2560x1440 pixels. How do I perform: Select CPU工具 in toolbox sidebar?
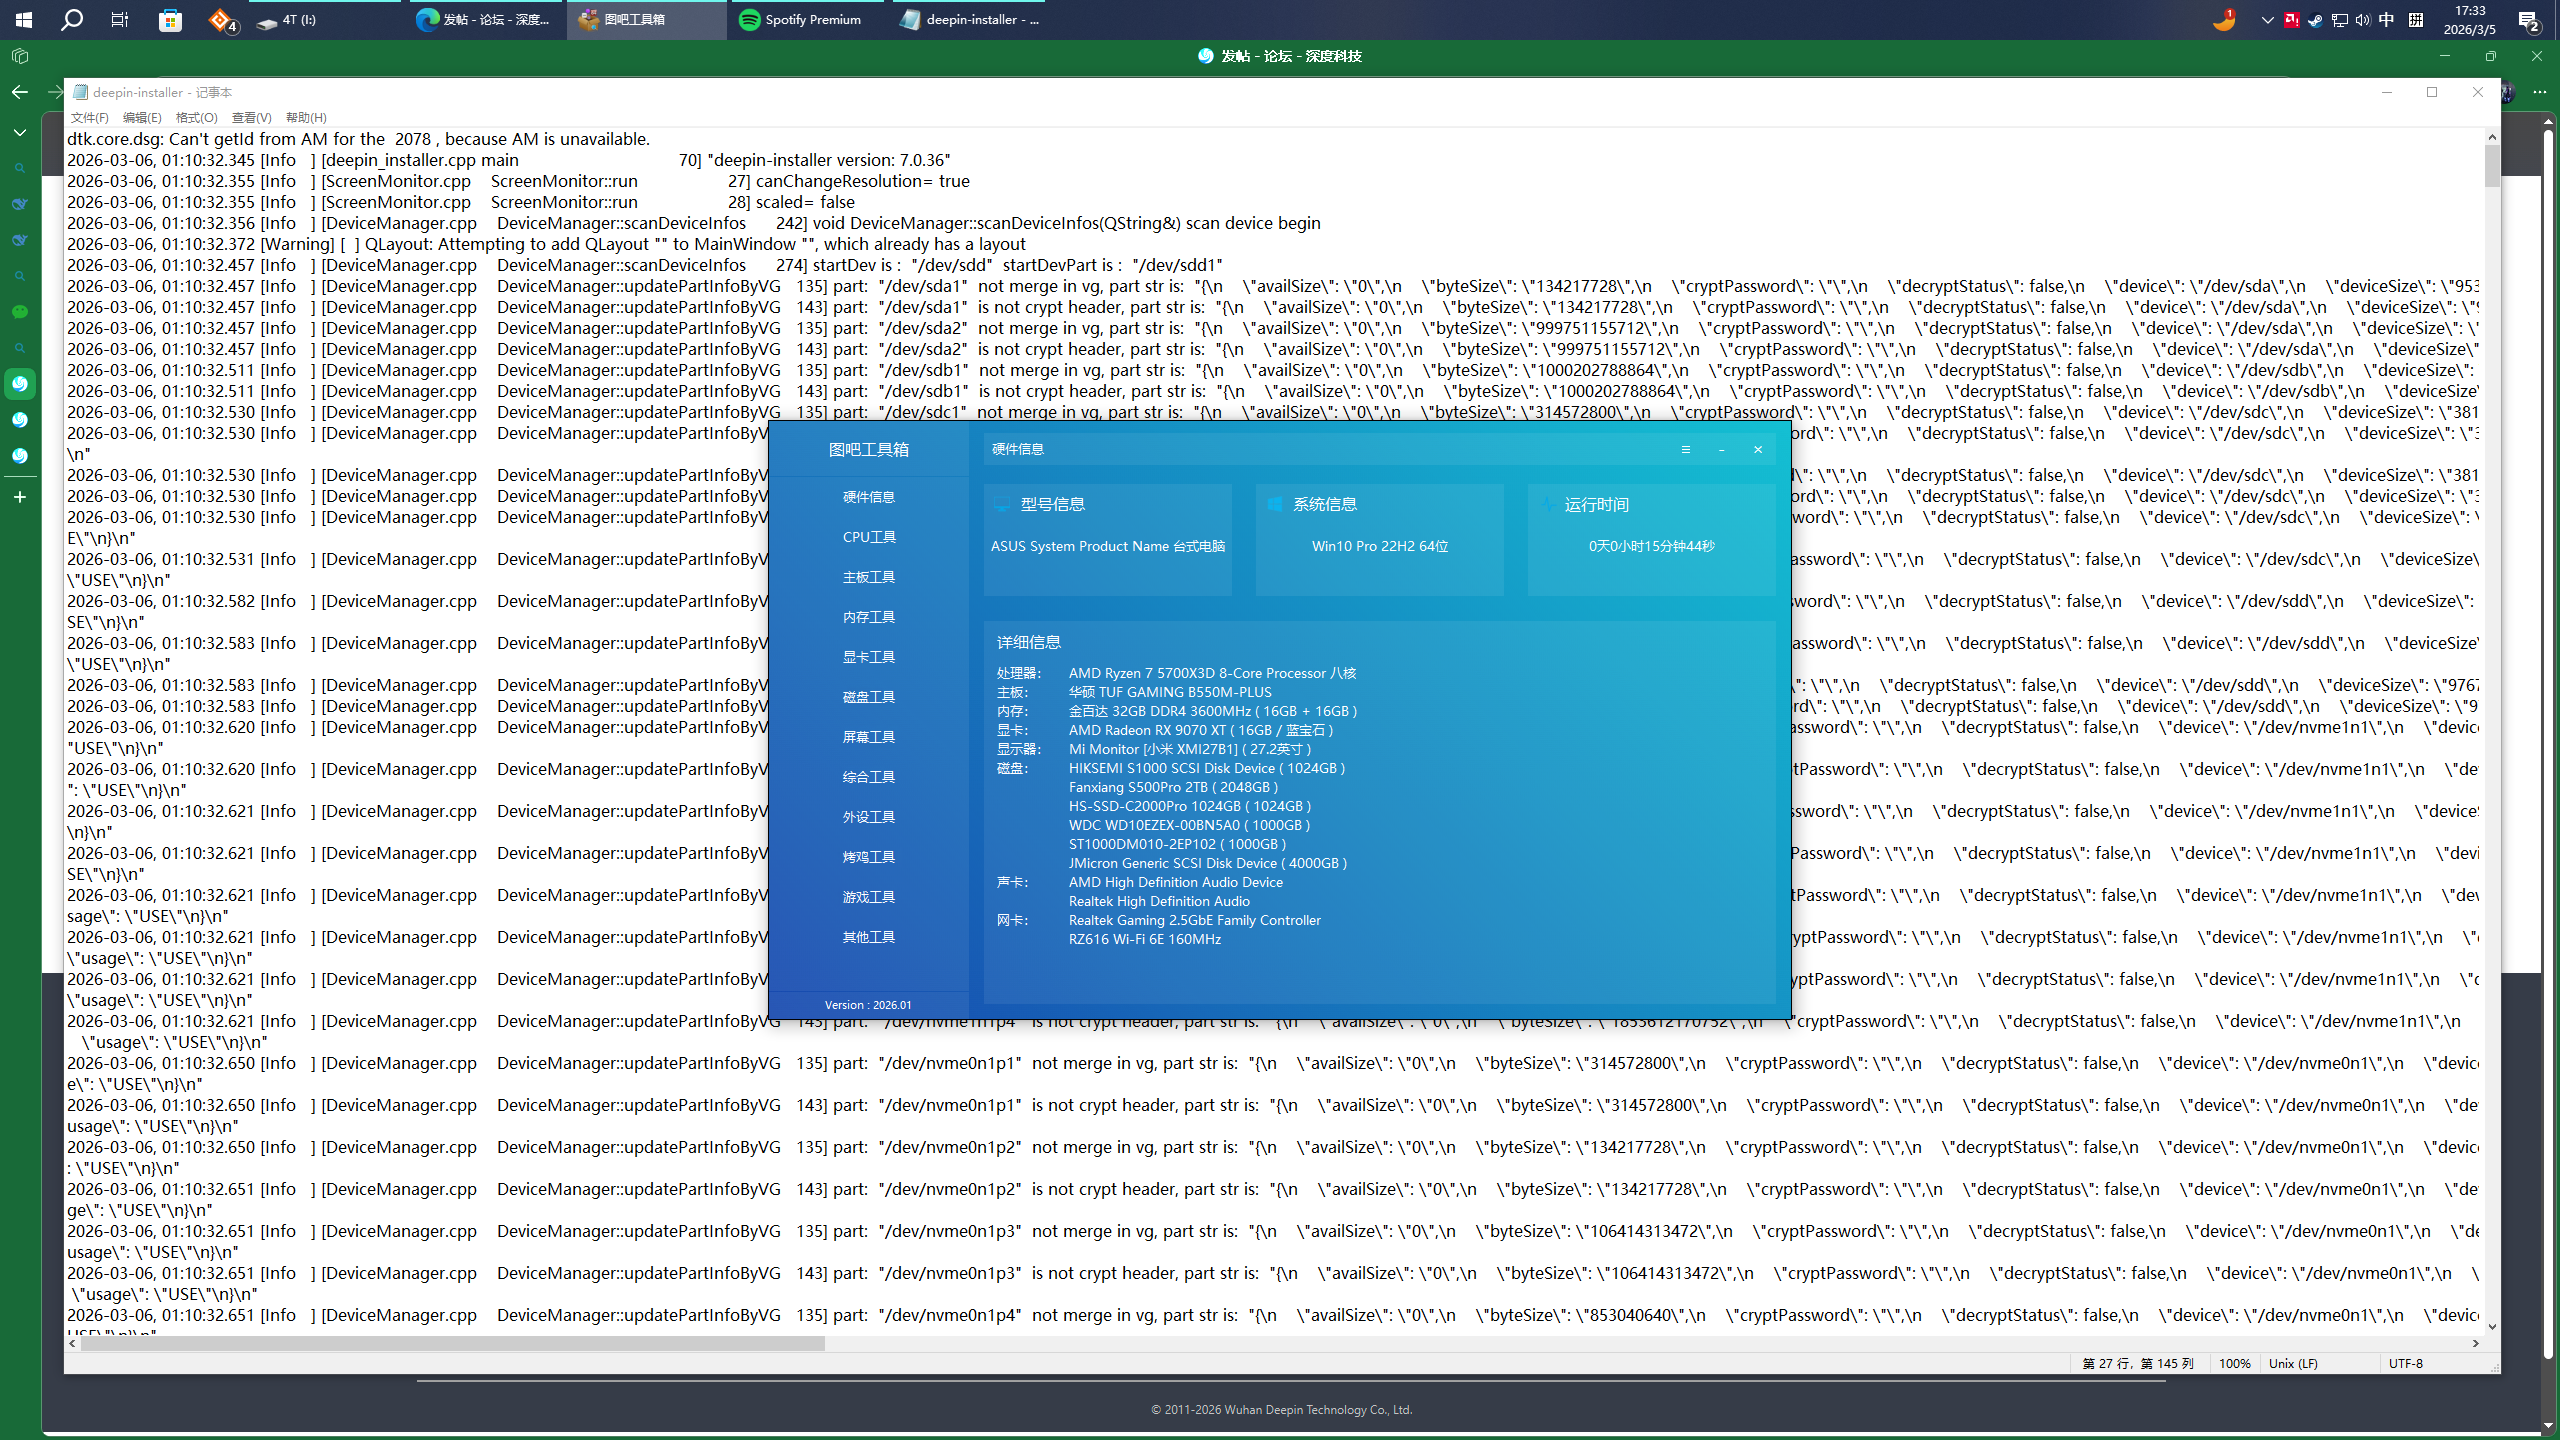click(x=868, y=537)
